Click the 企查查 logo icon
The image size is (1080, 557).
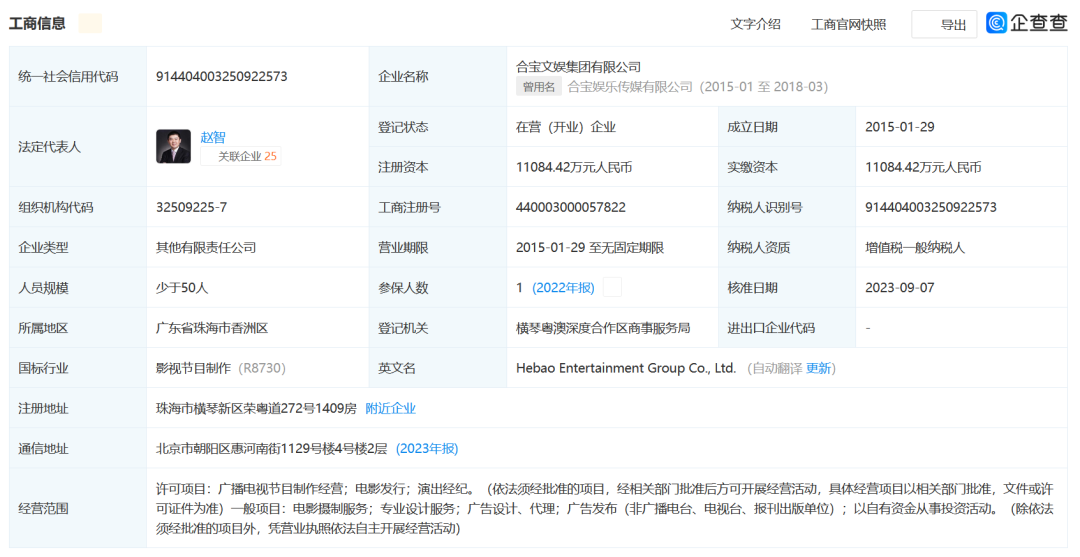pos(996,23)
